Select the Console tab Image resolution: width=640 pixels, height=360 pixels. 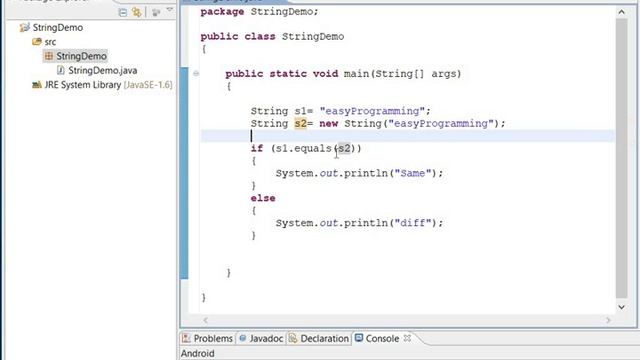point(382,338)
